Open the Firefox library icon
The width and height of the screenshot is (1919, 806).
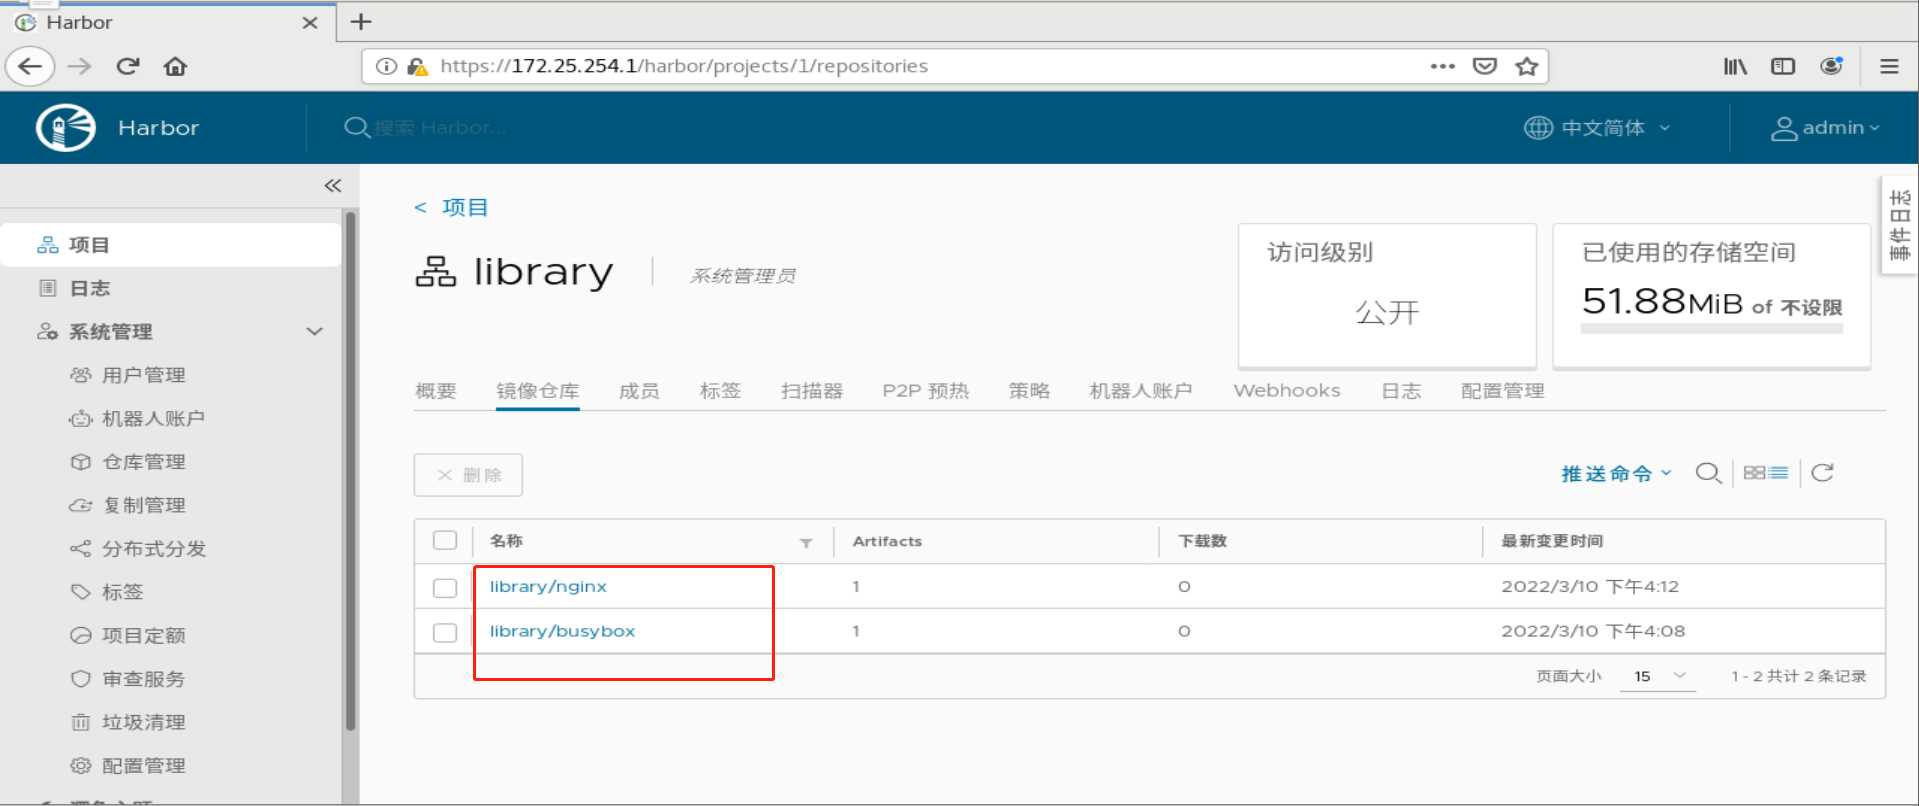point(1735,66)
